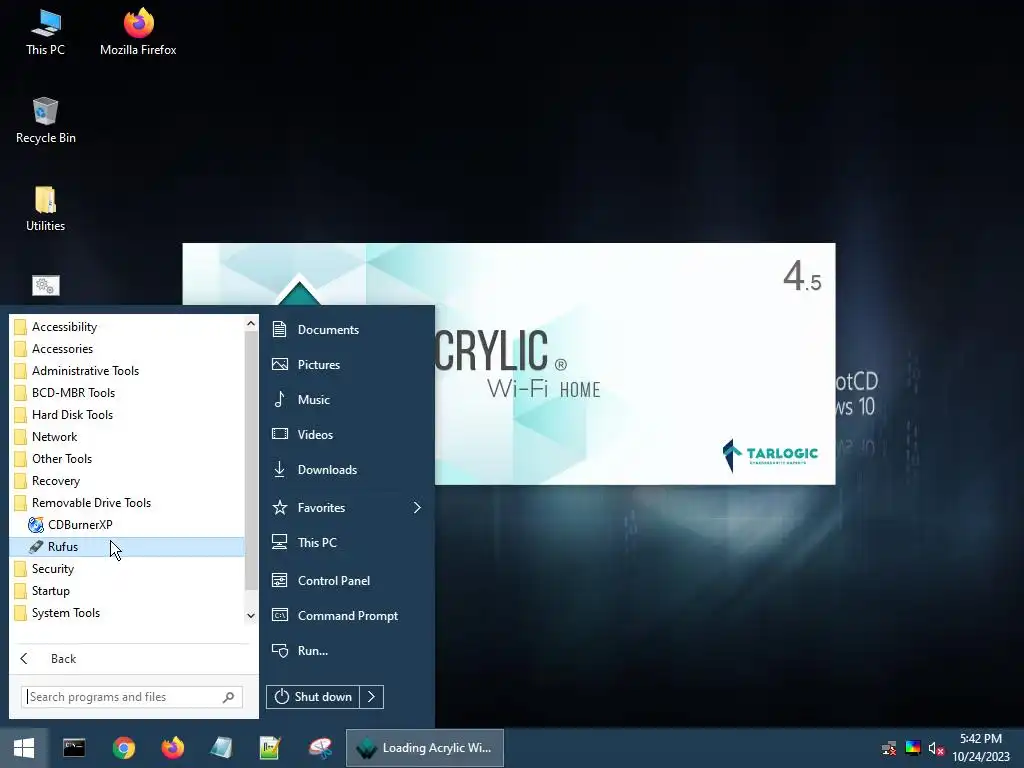This screenshot has height=768, width=1024.
Task: Click the colorful display tray icon
Action: tap(913, 748)
